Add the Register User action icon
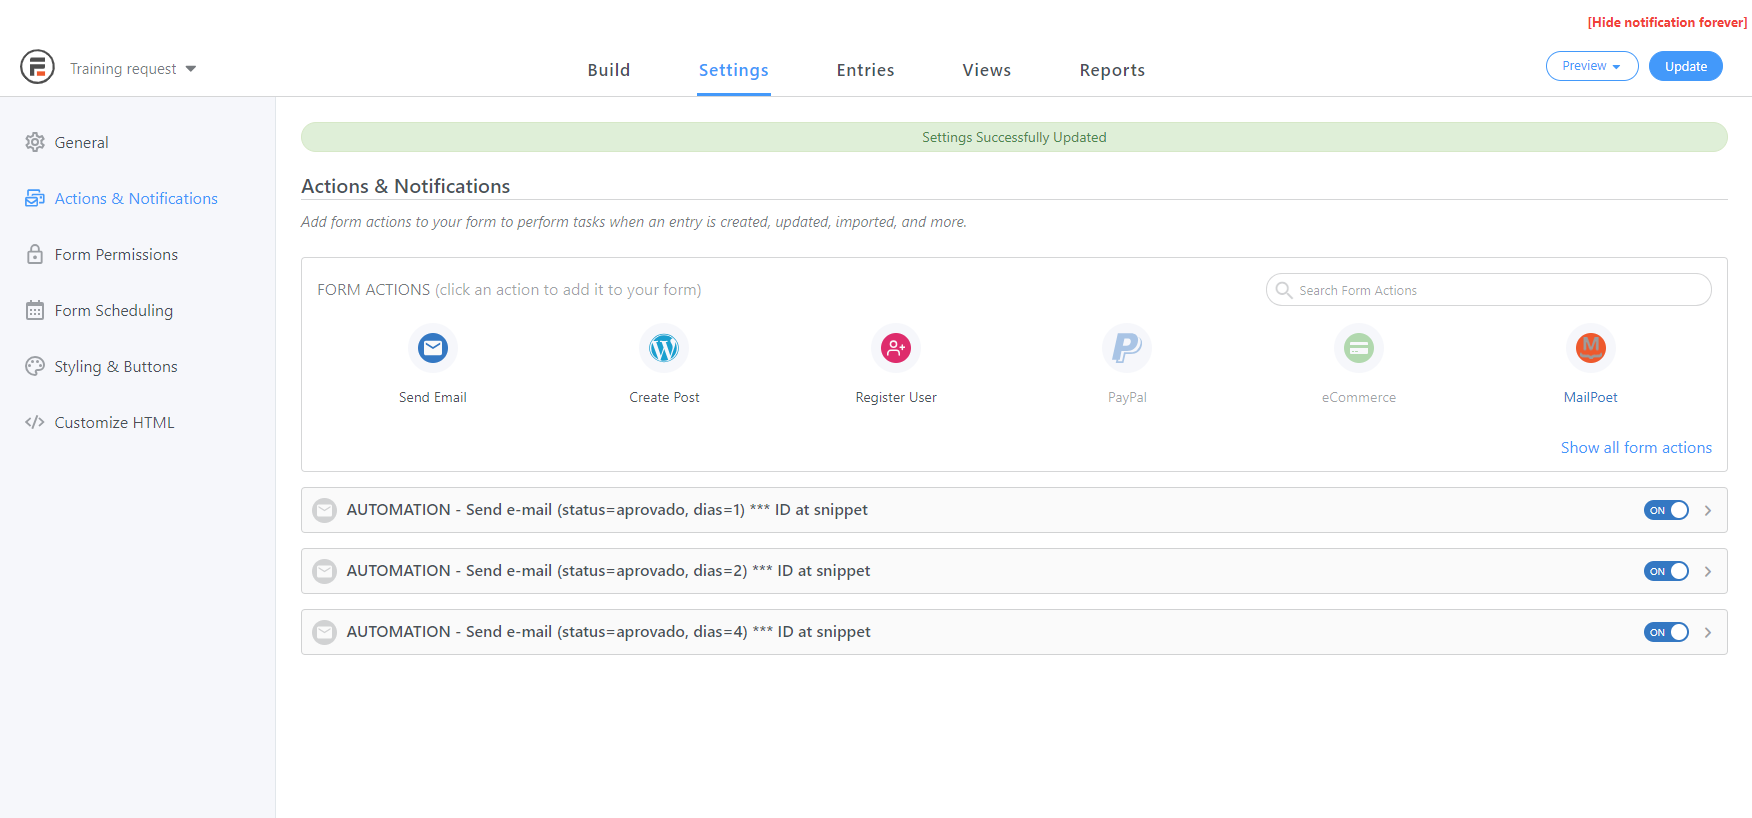This screenshot has height=818, width=1752. pyautogui.click(x=896, y=348)
